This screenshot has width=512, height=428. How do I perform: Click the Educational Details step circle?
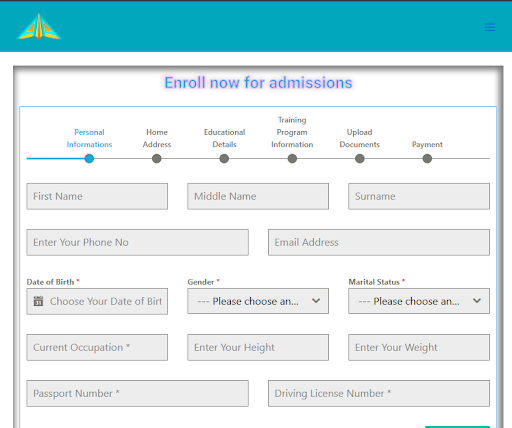224,158
